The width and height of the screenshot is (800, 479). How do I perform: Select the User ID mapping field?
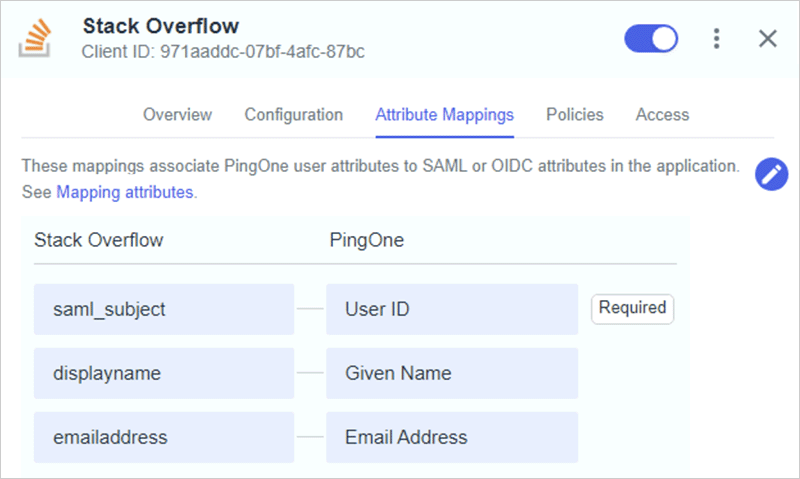point(451,309)
